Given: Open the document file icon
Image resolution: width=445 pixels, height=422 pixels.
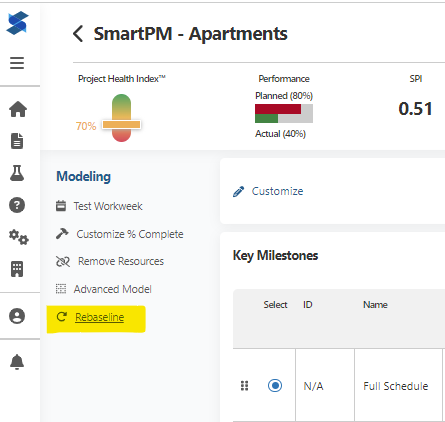Looking at the screenshot, I should coord(17,141).
